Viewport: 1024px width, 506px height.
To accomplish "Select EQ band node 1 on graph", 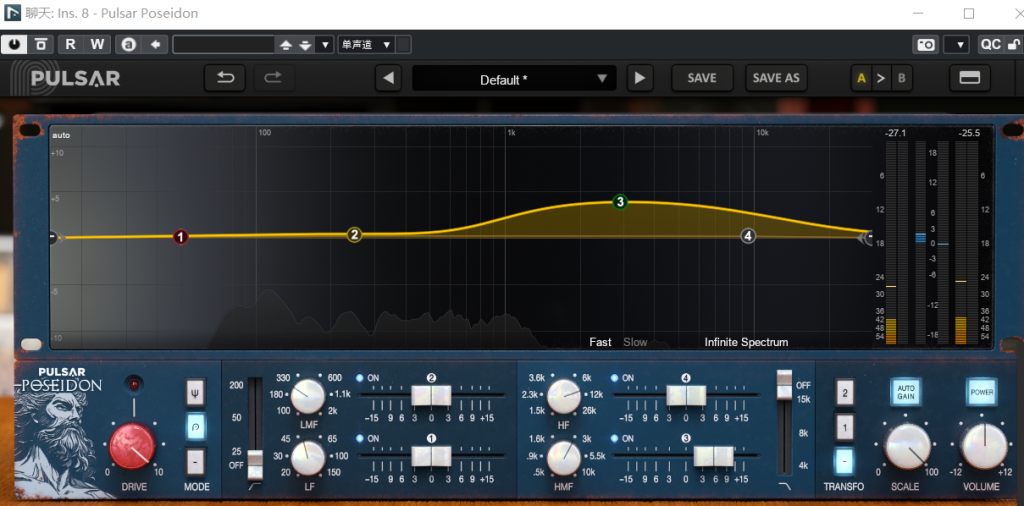I will pyautogui.click(x=181, y=237).
